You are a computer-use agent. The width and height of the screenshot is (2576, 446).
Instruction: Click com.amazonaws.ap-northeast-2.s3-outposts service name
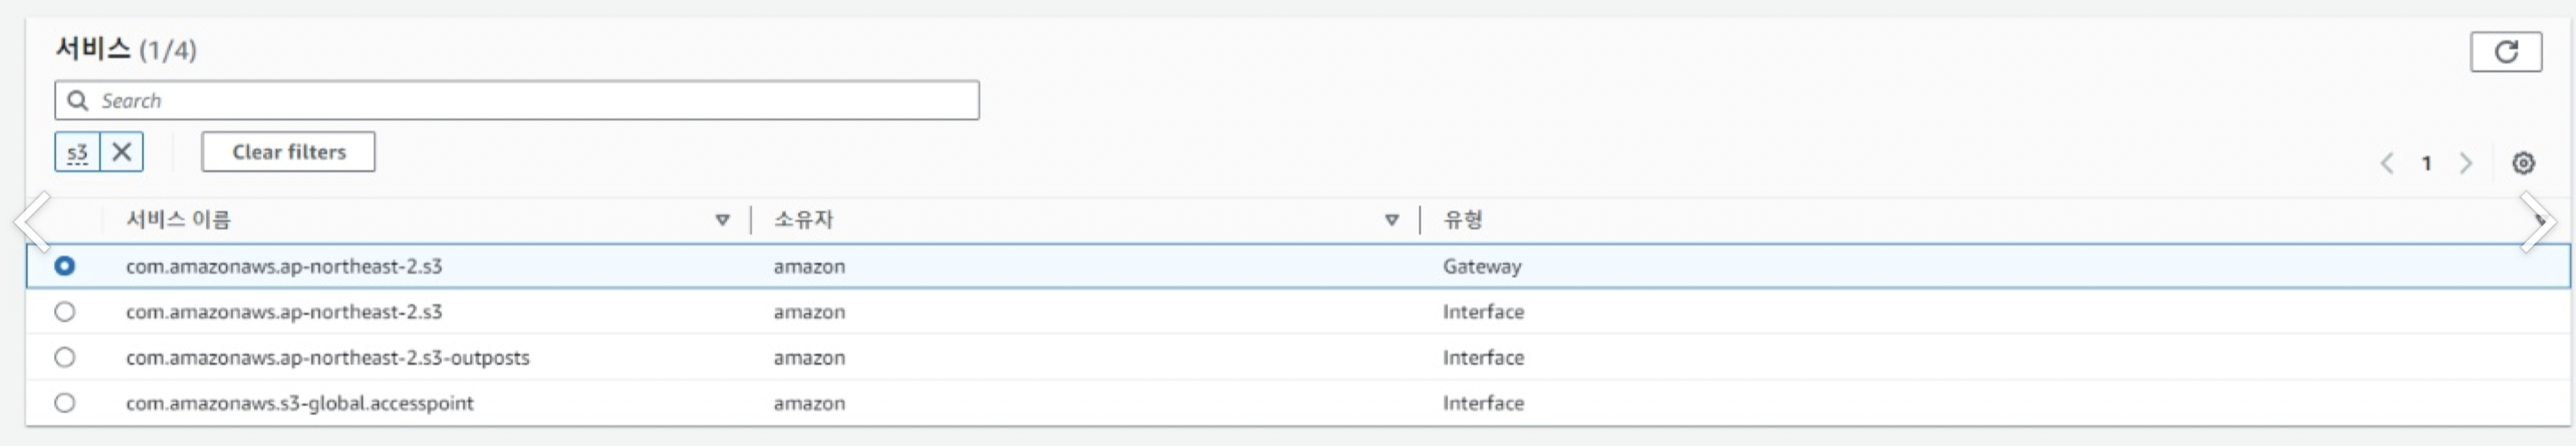pos(327,357)
